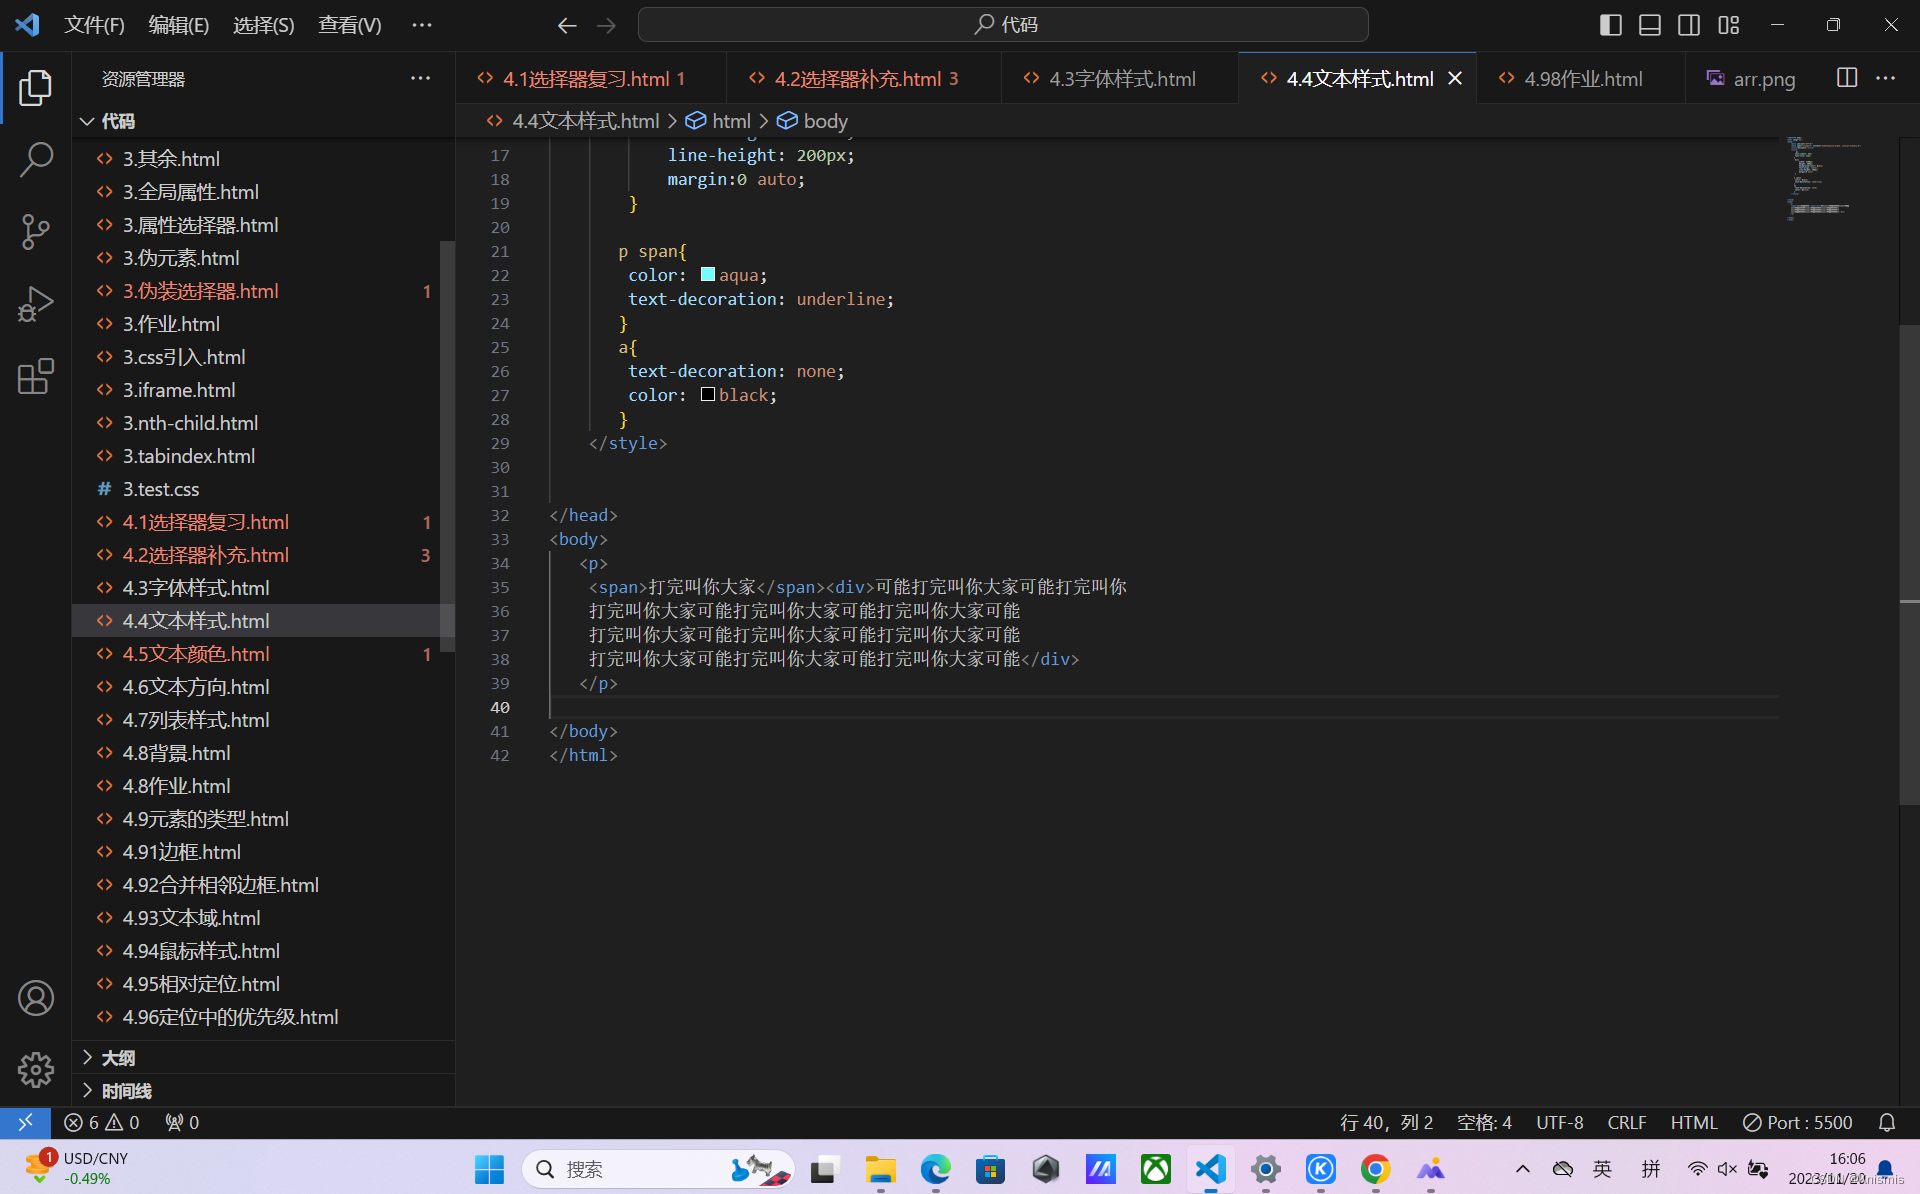Screen dimensions: 1920x1194
Task: Open the Extensions view icon
Action: pyautogui.click(x=36, y=377)
